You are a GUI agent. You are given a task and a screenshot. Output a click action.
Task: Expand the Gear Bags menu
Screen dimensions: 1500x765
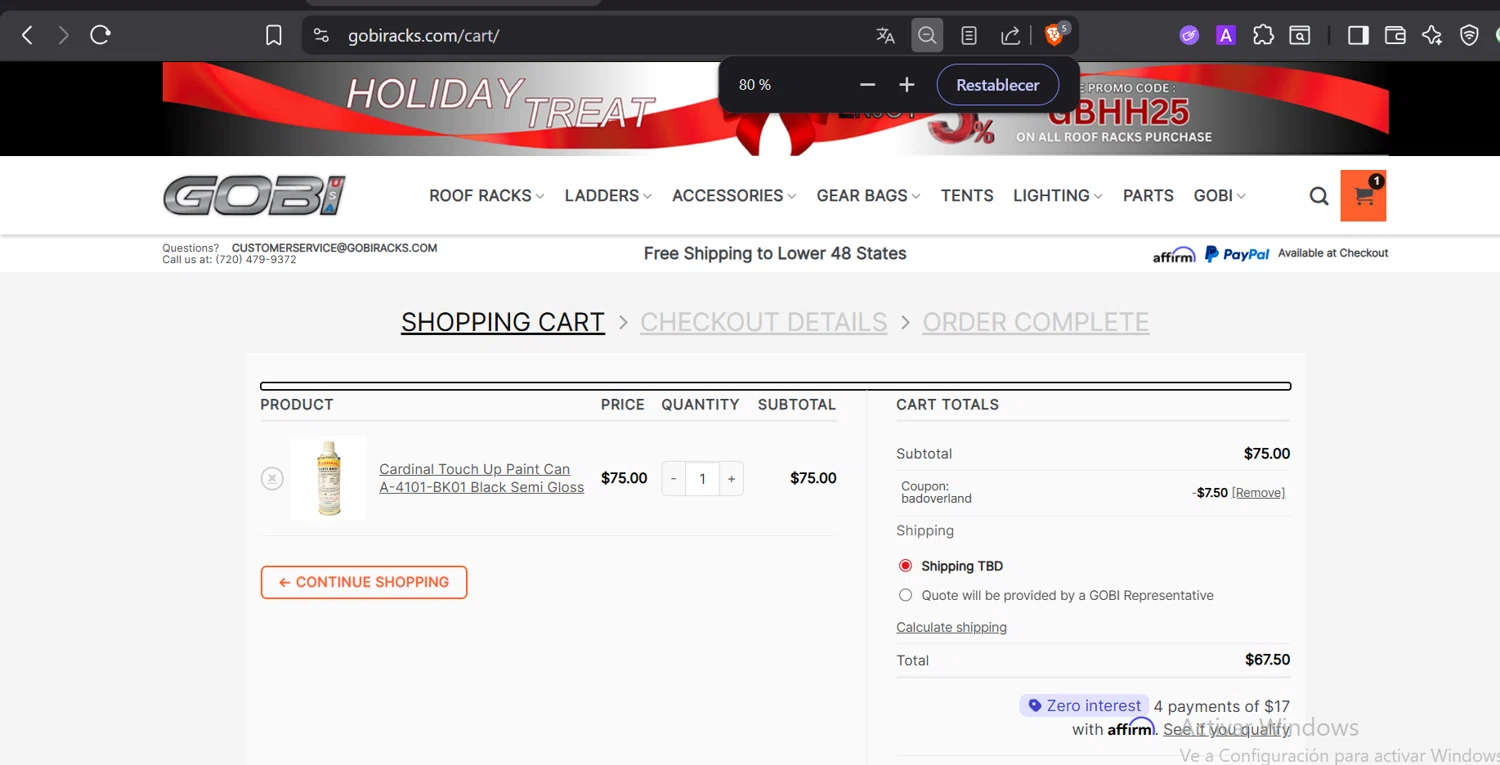pyautogui.click(x=868, y=196)
